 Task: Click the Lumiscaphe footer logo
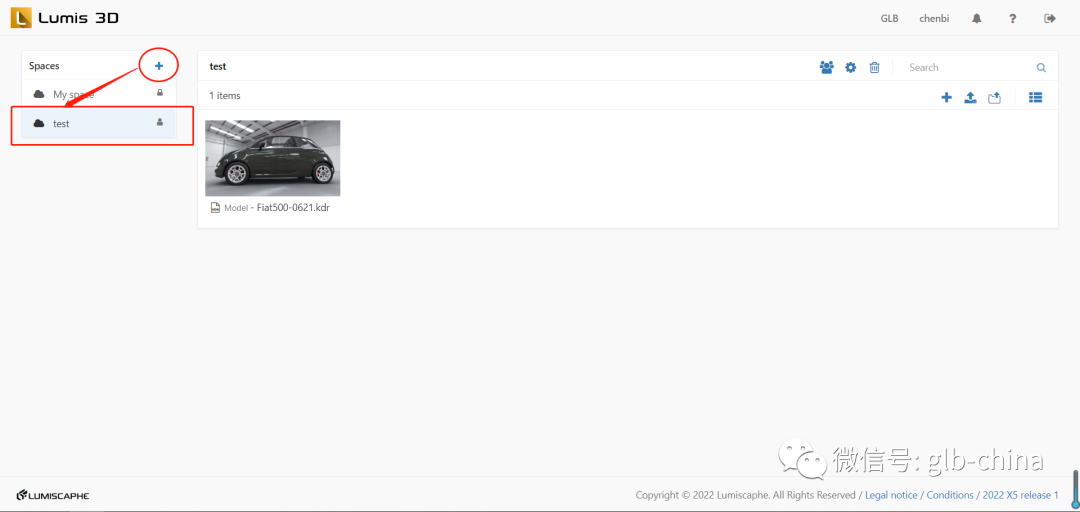[53, 495]
